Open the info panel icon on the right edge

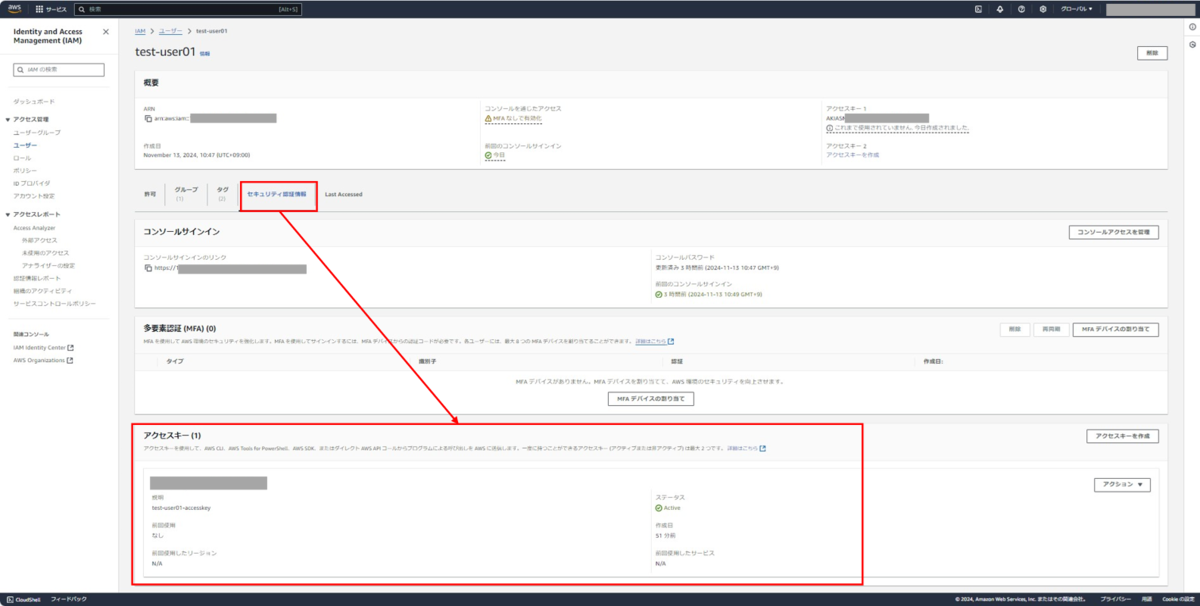point(1192,29)
